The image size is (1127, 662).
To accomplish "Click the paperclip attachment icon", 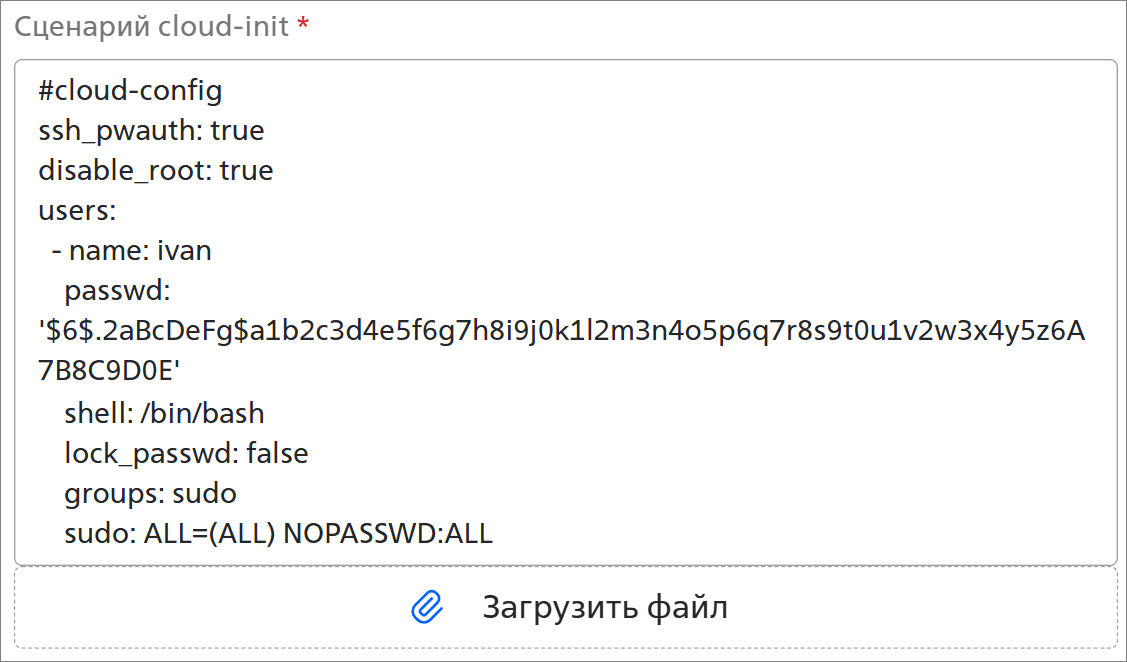I will 427,607.
